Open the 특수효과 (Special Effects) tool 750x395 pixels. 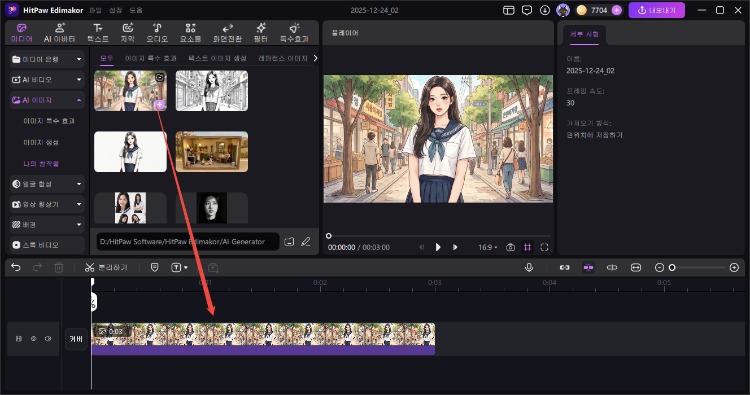(294, 33)
